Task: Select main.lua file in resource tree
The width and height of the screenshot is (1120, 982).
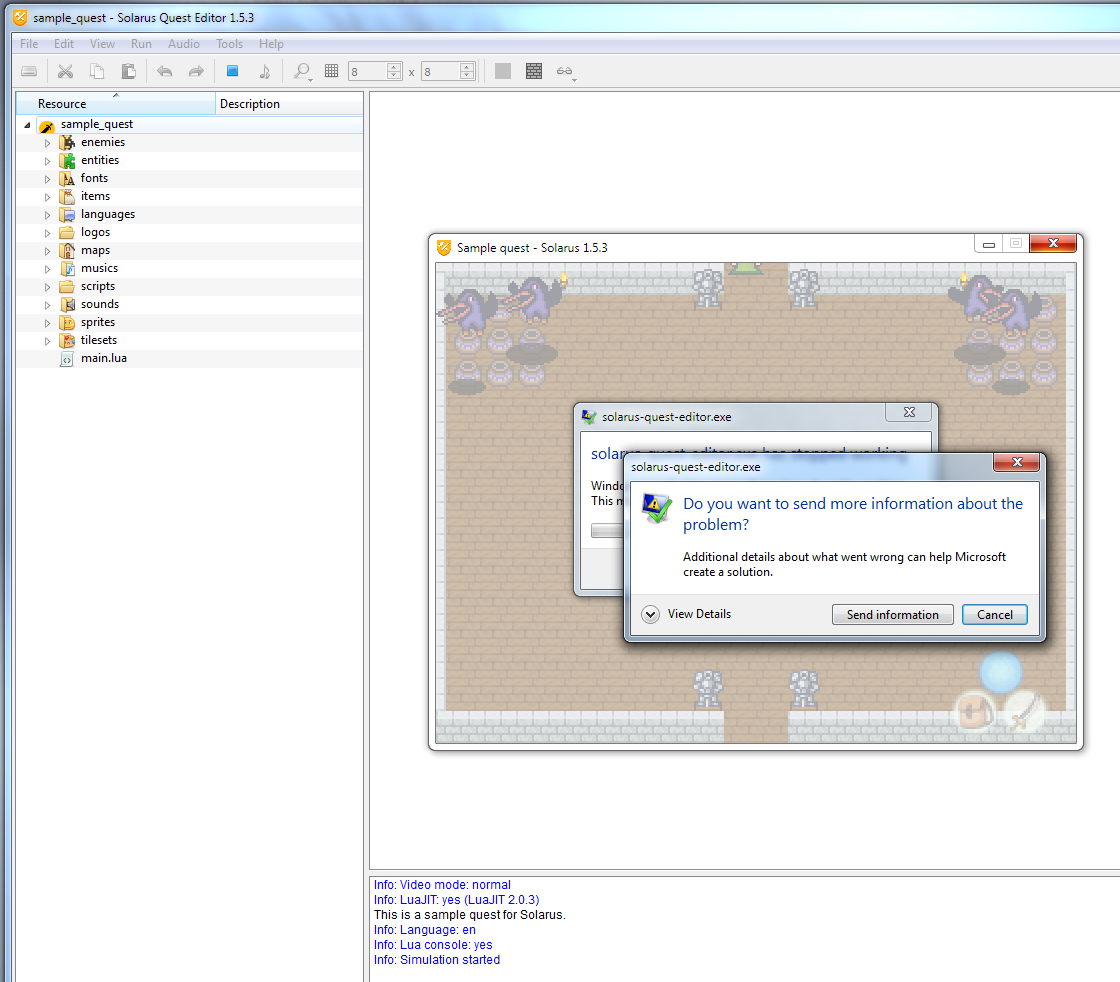Action: tap(103, 358)
